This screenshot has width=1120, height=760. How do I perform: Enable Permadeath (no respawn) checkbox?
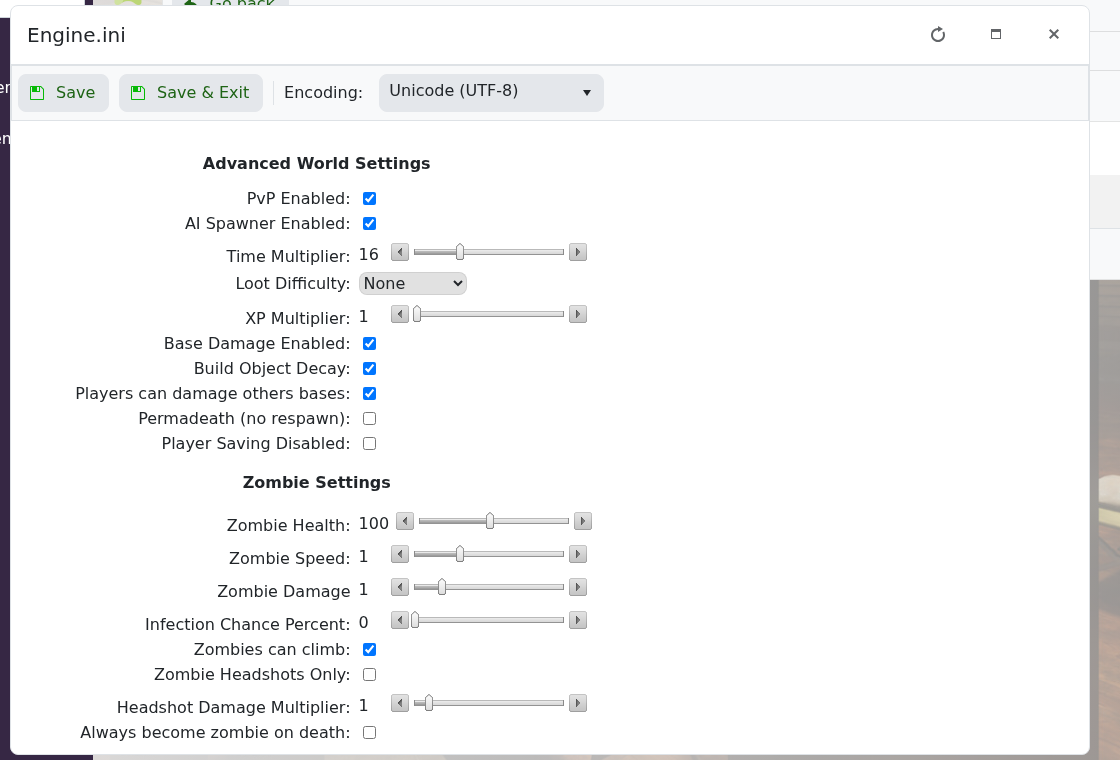tap(369, 419)
